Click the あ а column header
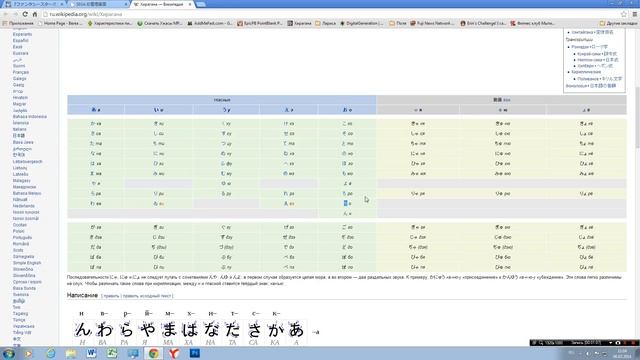The height and width of the screenshot is (360, 640). (x=96, y=110)
